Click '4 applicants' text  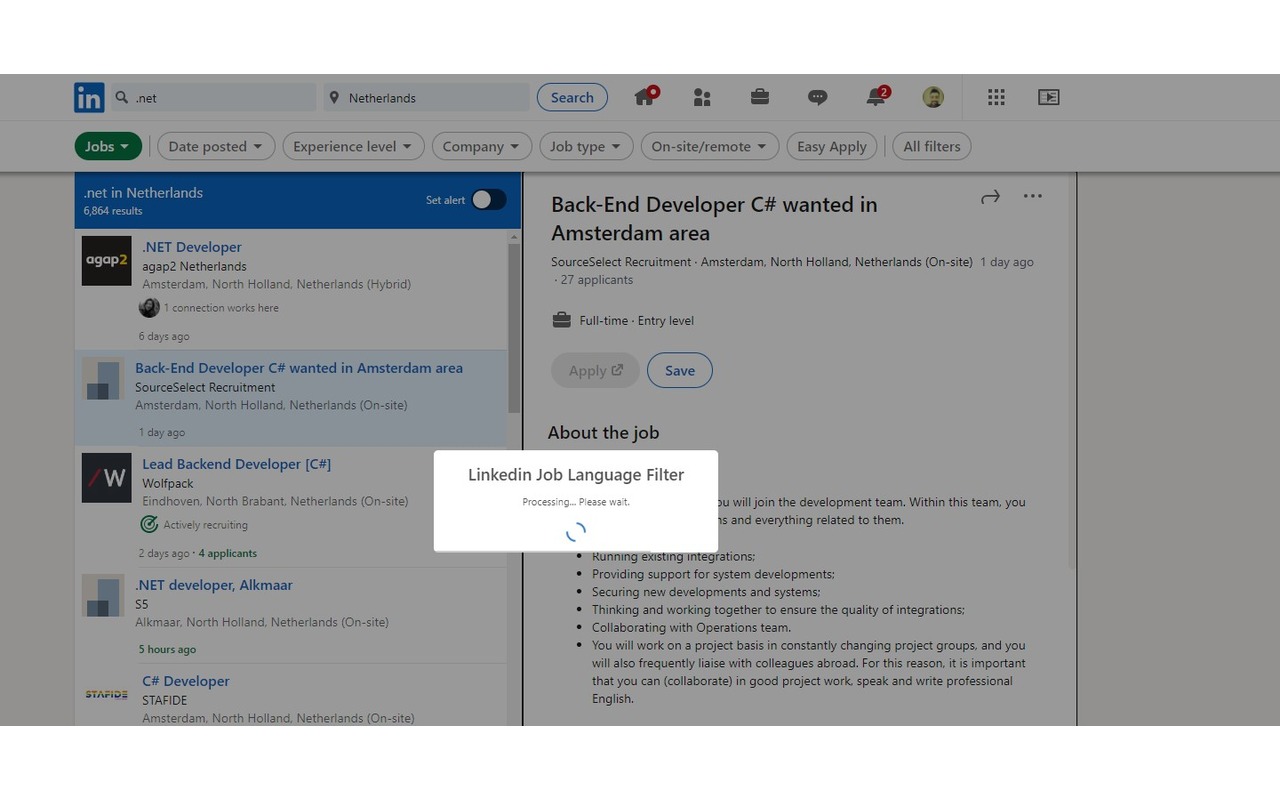point(228,553)
